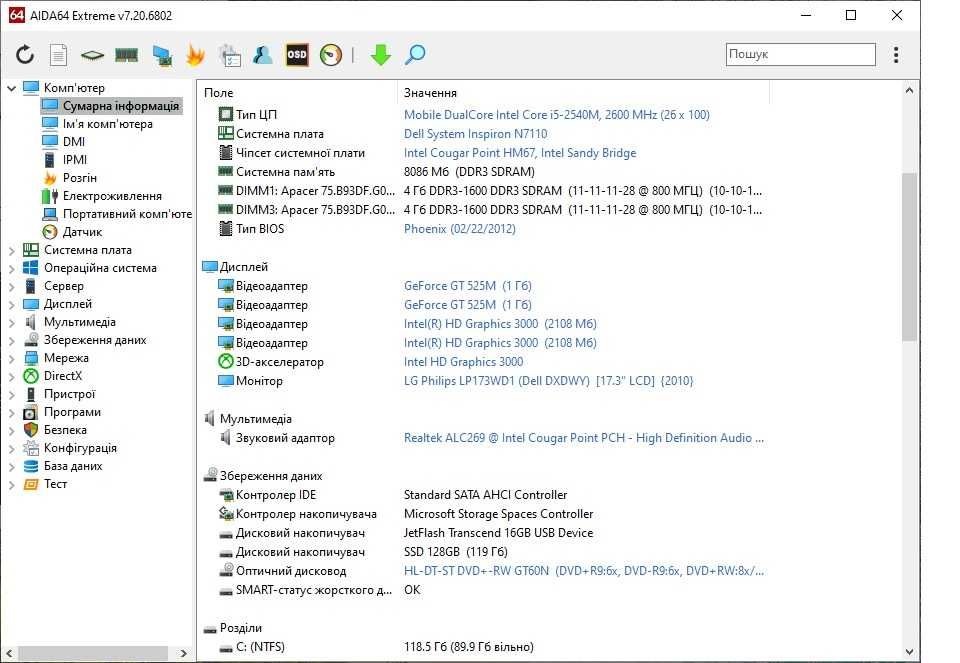This screenshot has height=663, width=960.
Task: Open the sensor gauge toolbar icon
Action: (x=331, y=55)
